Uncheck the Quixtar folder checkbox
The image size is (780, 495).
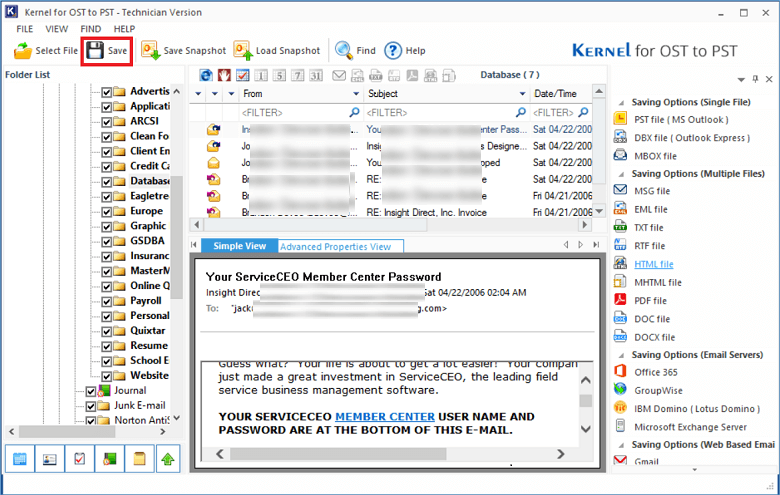coord(106,331)
